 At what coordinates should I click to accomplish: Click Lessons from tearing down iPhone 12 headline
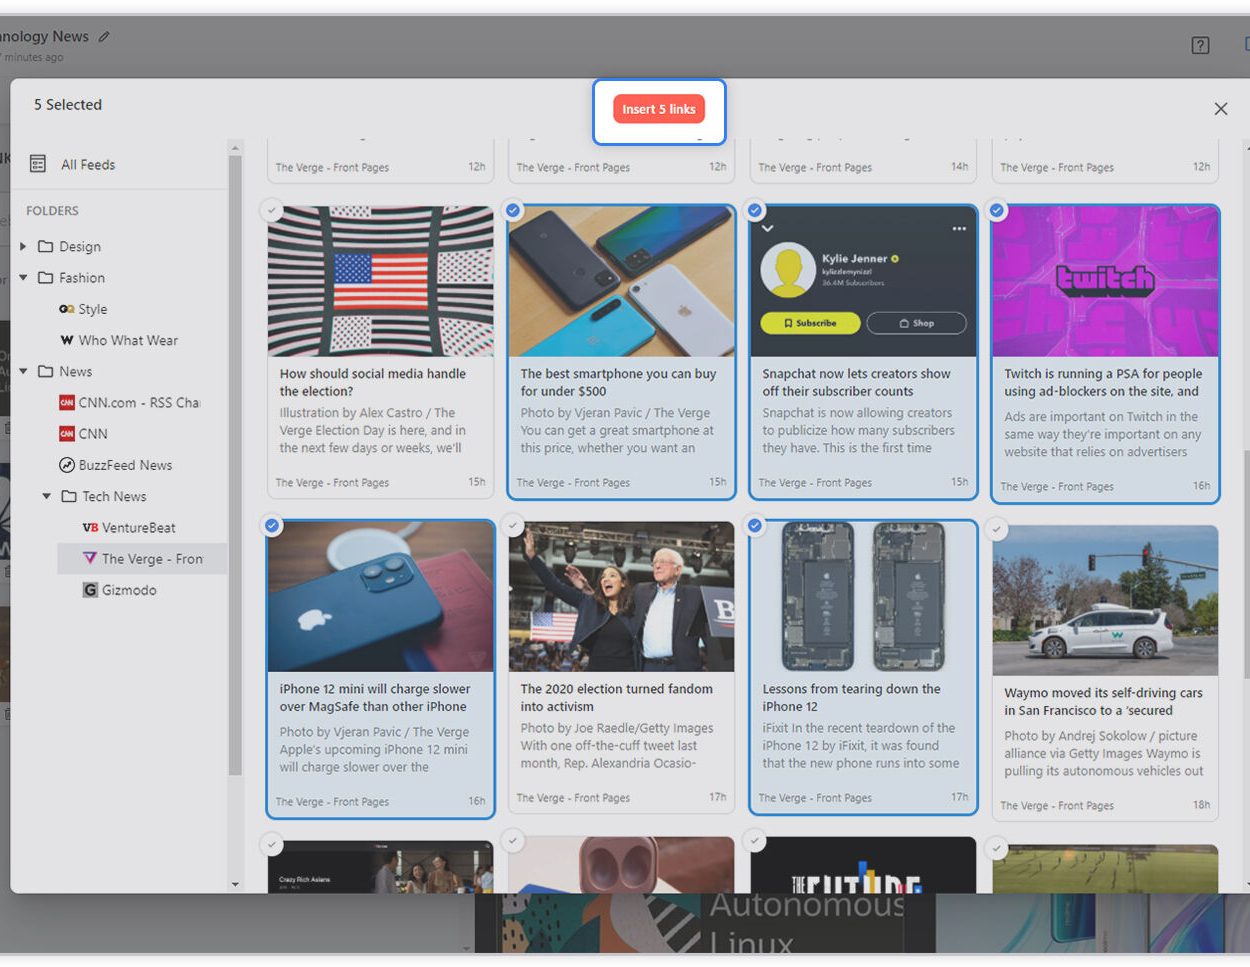851,698
